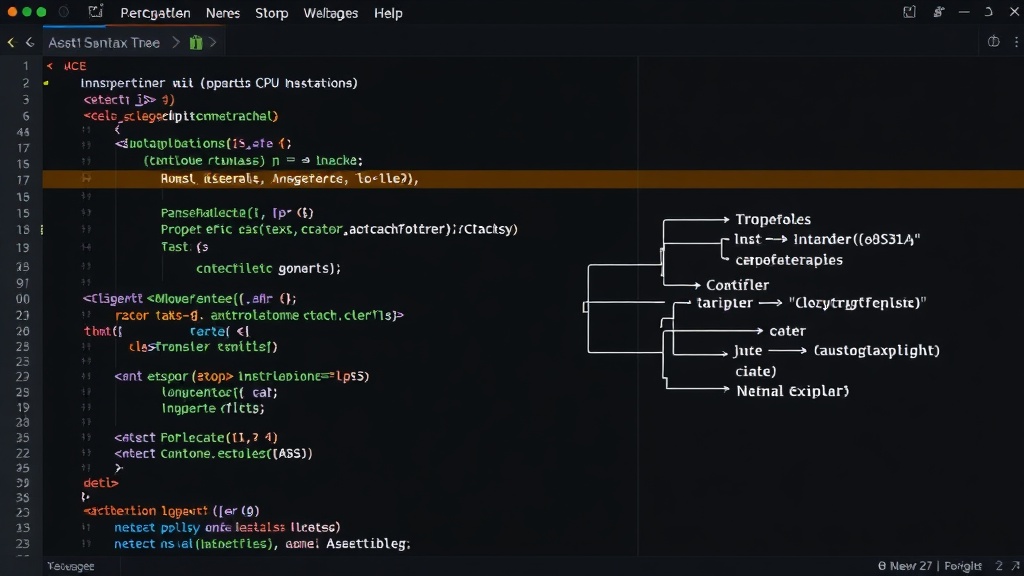
Task: Click the 2 indicator in status bar
Action: coord(999,566)
